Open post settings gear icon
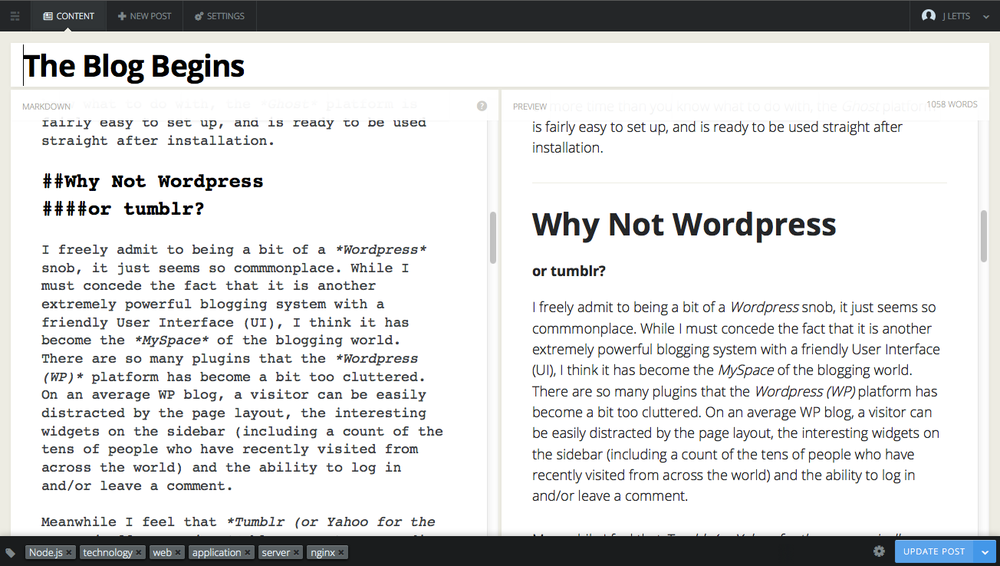 (879, 551)
